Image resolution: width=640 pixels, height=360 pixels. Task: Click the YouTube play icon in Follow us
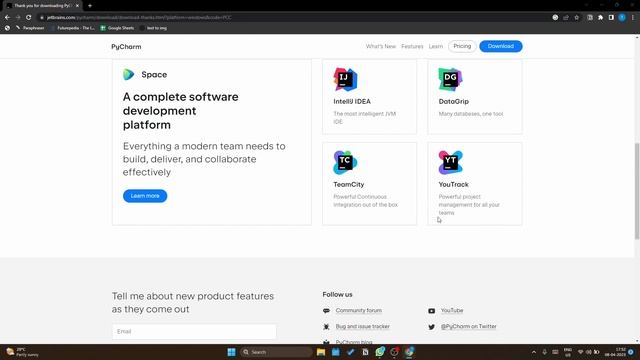pyautogui.click(x=431, y=311)
